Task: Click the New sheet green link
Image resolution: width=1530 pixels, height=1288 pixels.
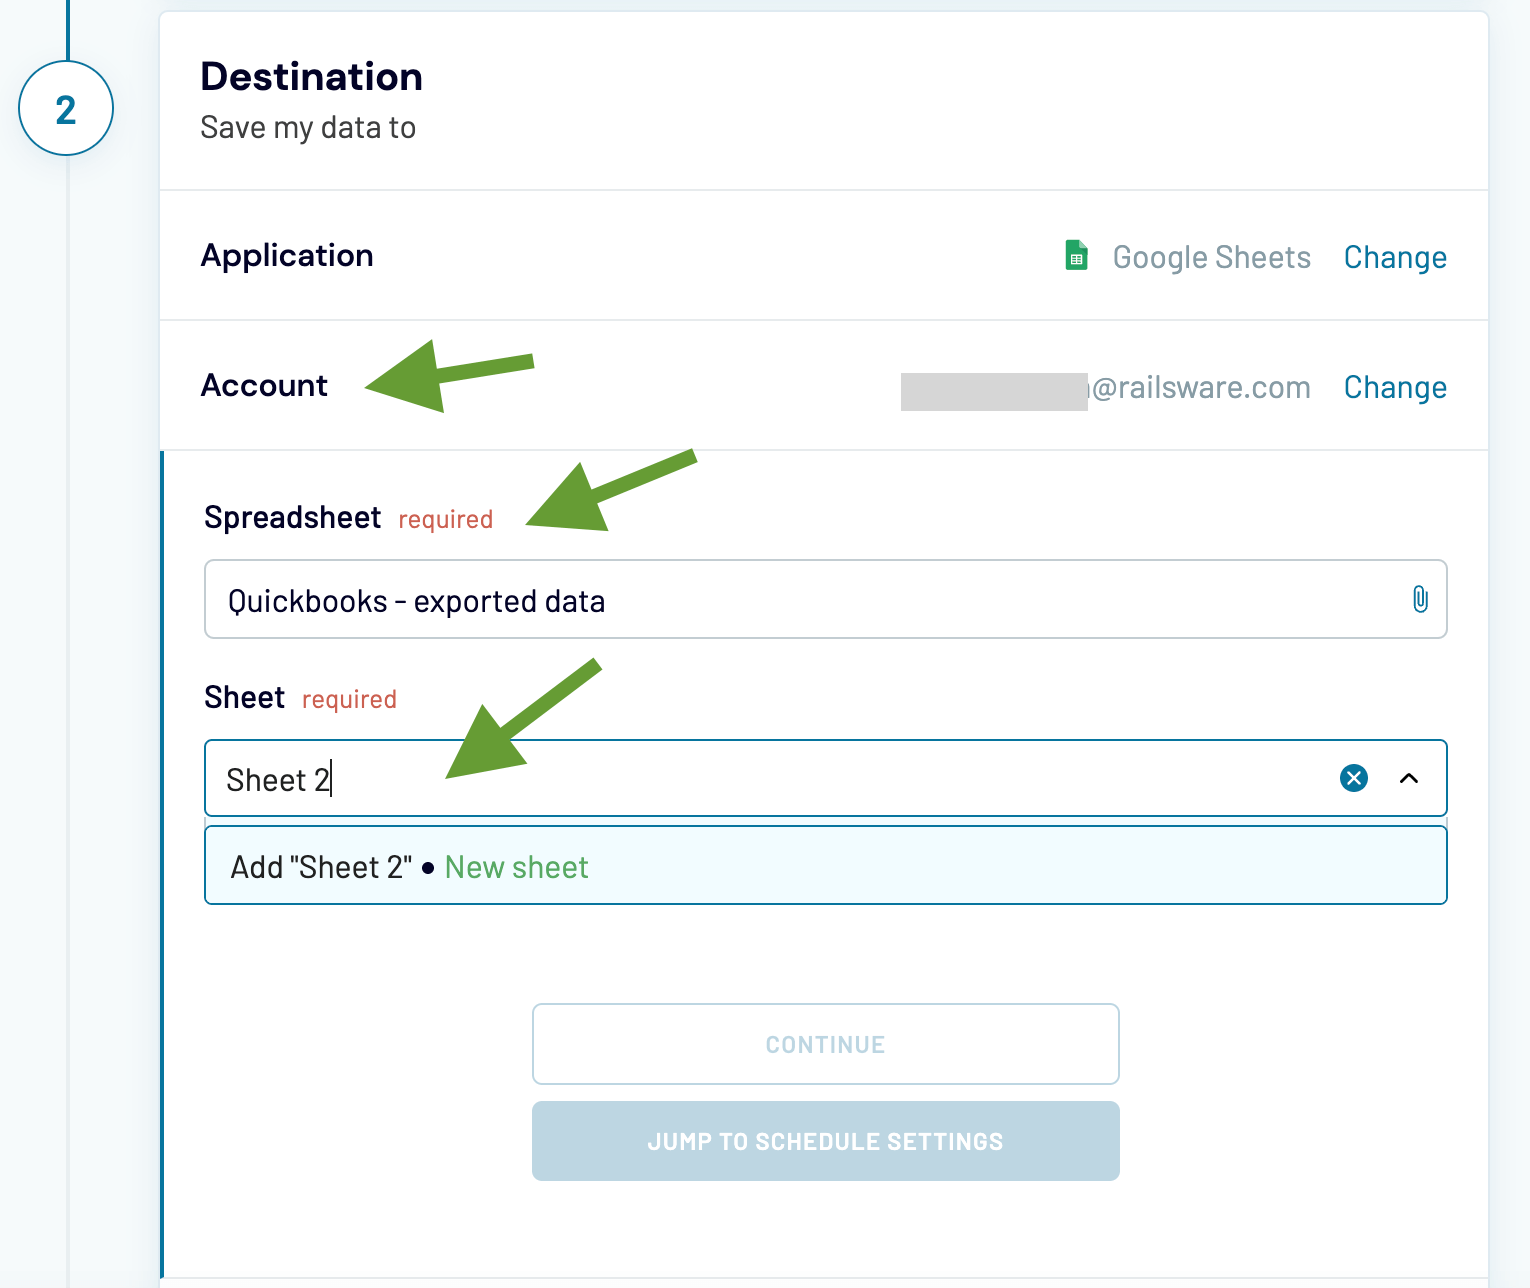Action: click(x=516, y=866)
